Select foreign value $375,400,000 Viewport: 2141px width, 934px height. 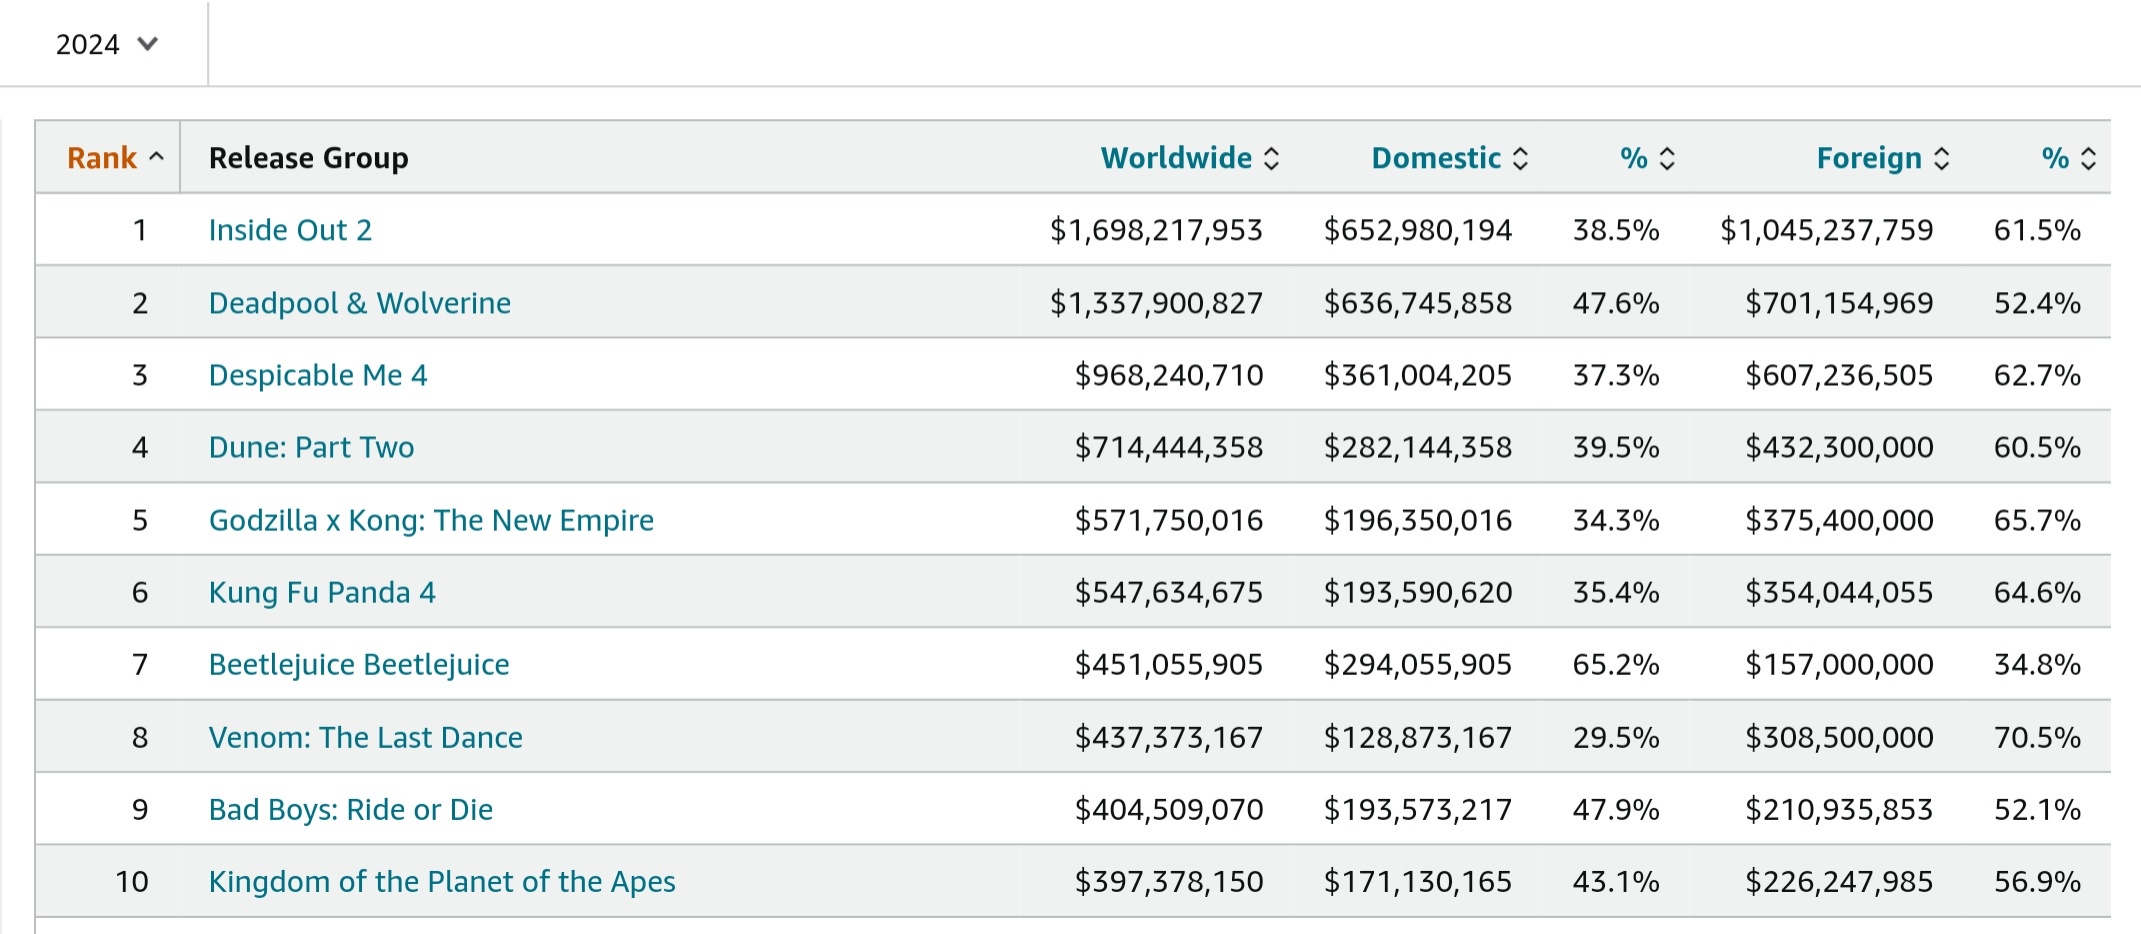pyautogui.click(x=1839, y=520)
